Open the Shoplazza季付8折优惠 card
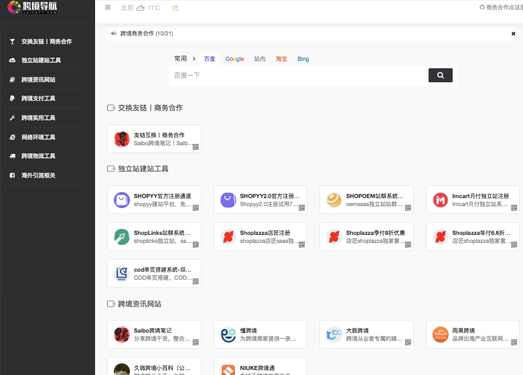This screenshot has width=523, height=375. [366, 237]
